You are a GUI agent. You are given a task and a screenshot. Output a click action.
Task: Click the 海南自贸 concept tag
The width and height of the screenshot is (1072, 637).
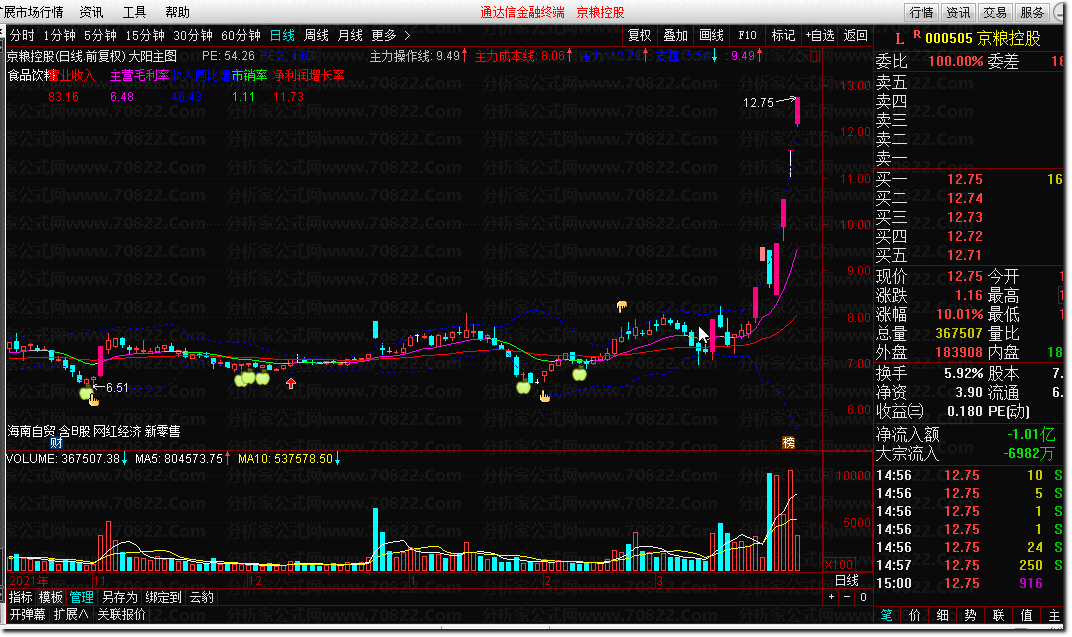31,431
